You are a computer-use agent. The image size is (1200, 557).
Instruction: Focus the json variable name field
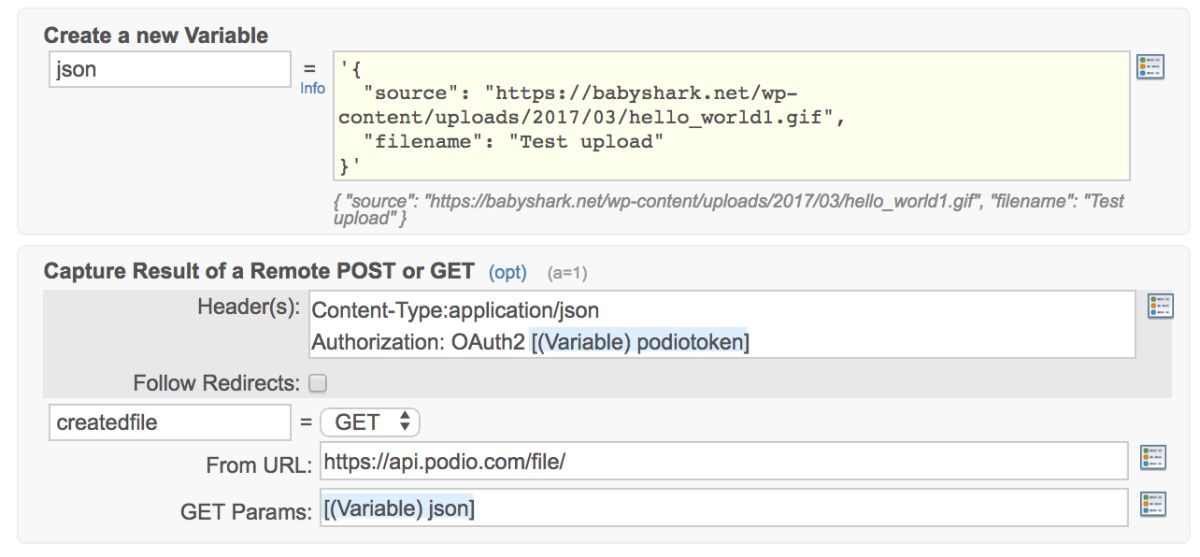[170, 70]
